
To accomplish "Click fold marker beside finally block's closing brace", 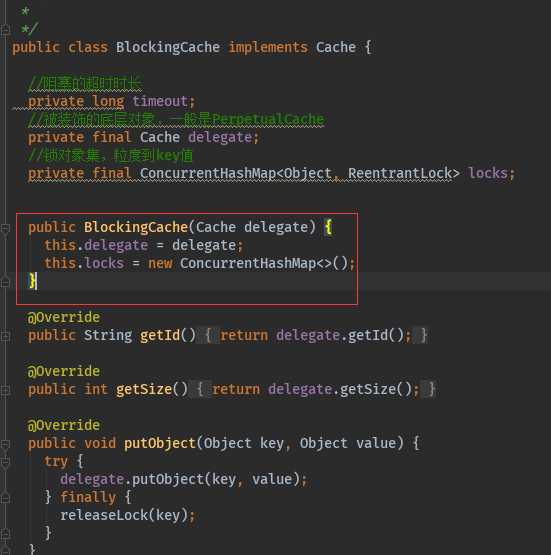I will coord(5,533).
